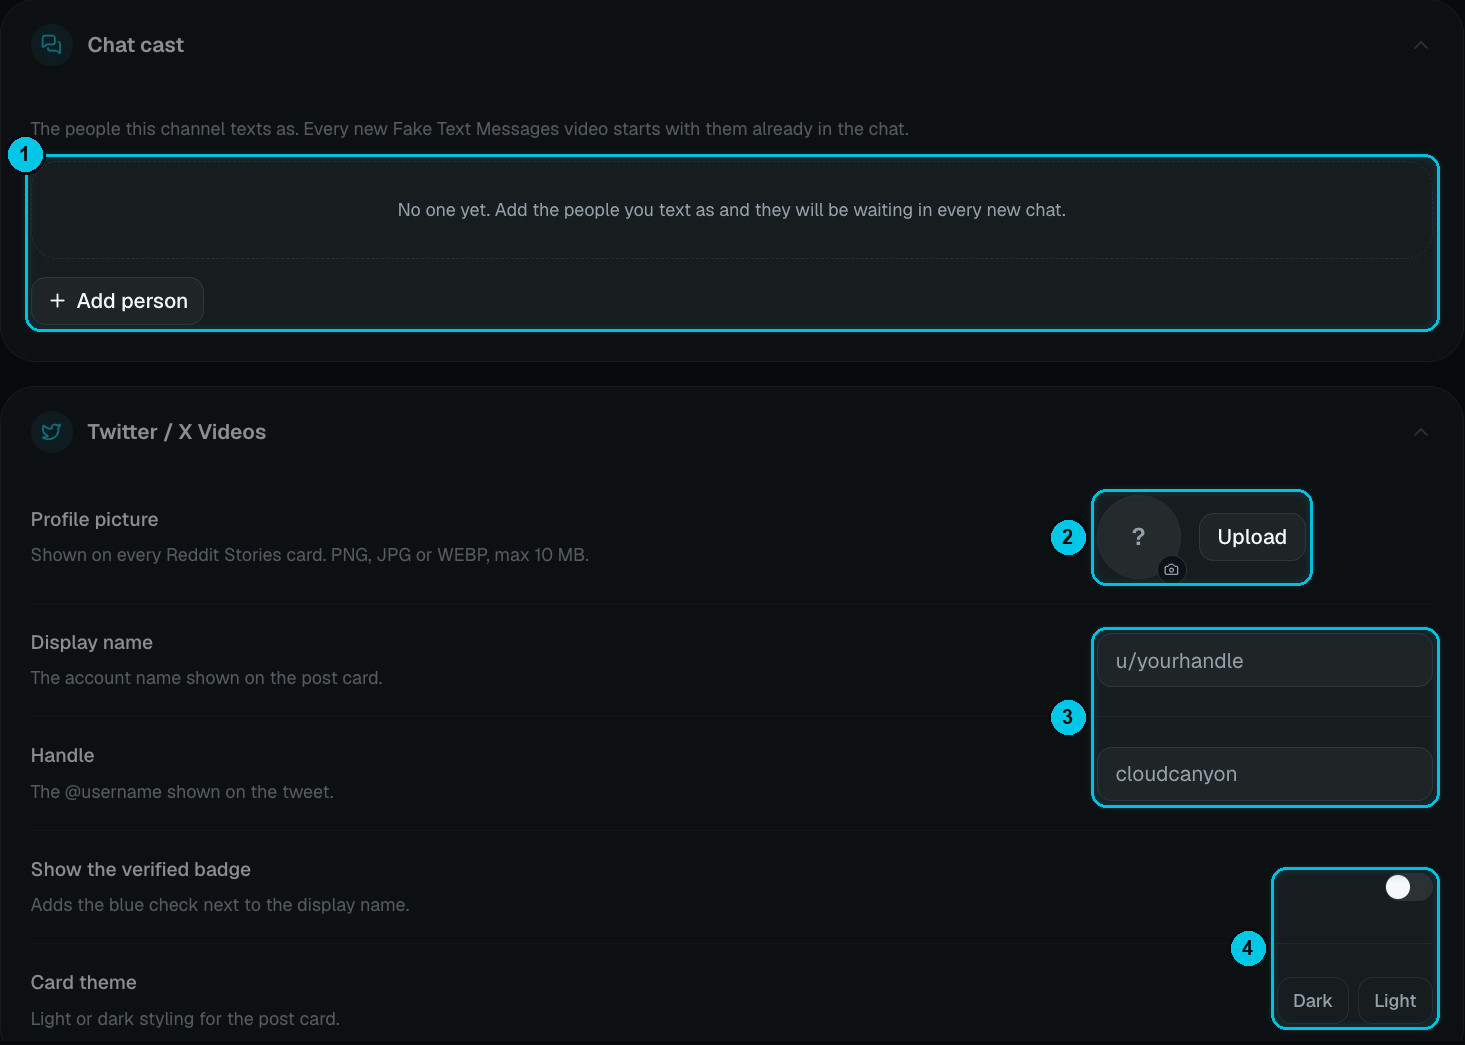The image size is (1465, 1045).
Task: Click the Display name input field
Action: pos(1265,661)
